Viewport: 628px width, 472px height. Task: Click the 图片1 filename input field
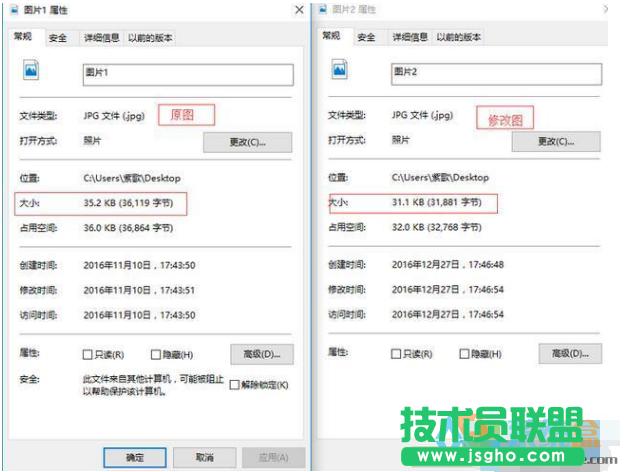[x=188, y=75]
